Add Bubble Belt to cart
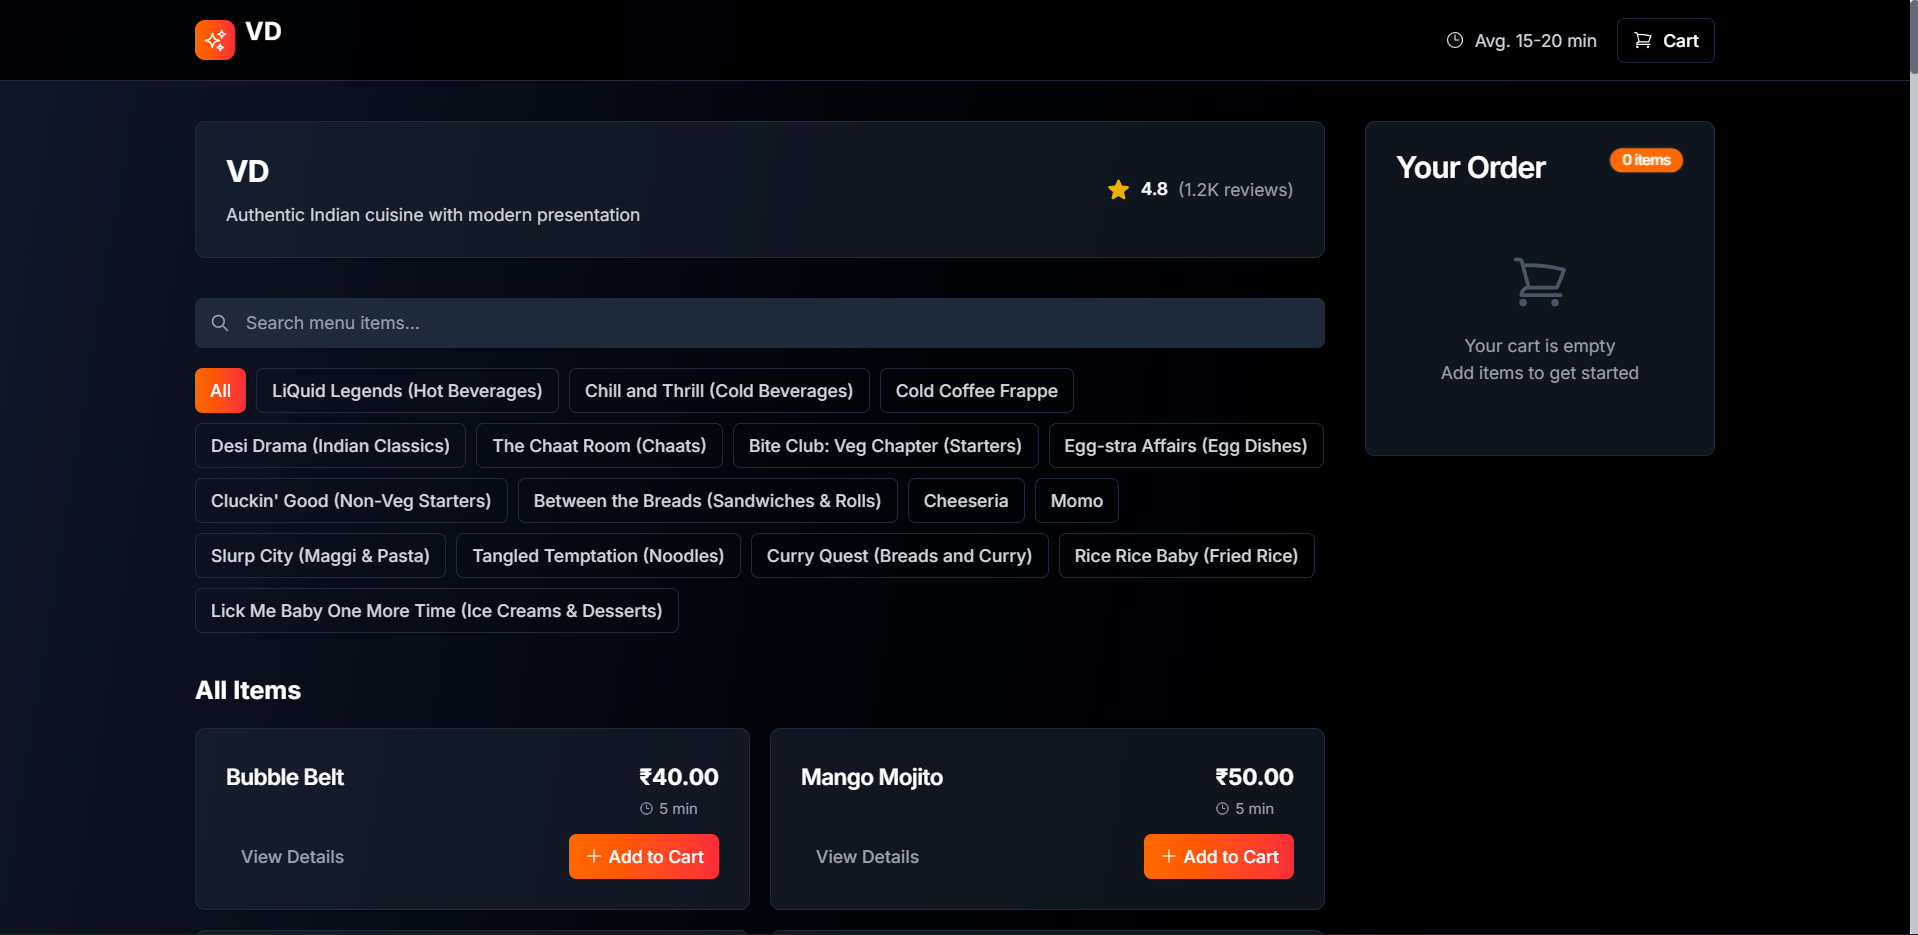The width and height of the screenshot is (1918, 935). (x=644, y=857)
